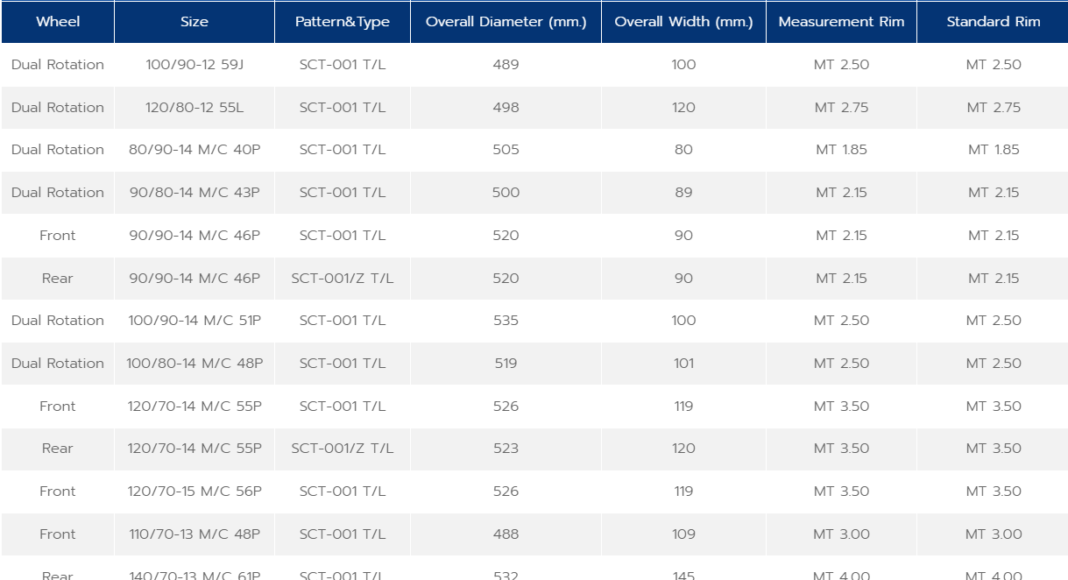
Task: Click the overall width value 89
Action: coord(683,193)
